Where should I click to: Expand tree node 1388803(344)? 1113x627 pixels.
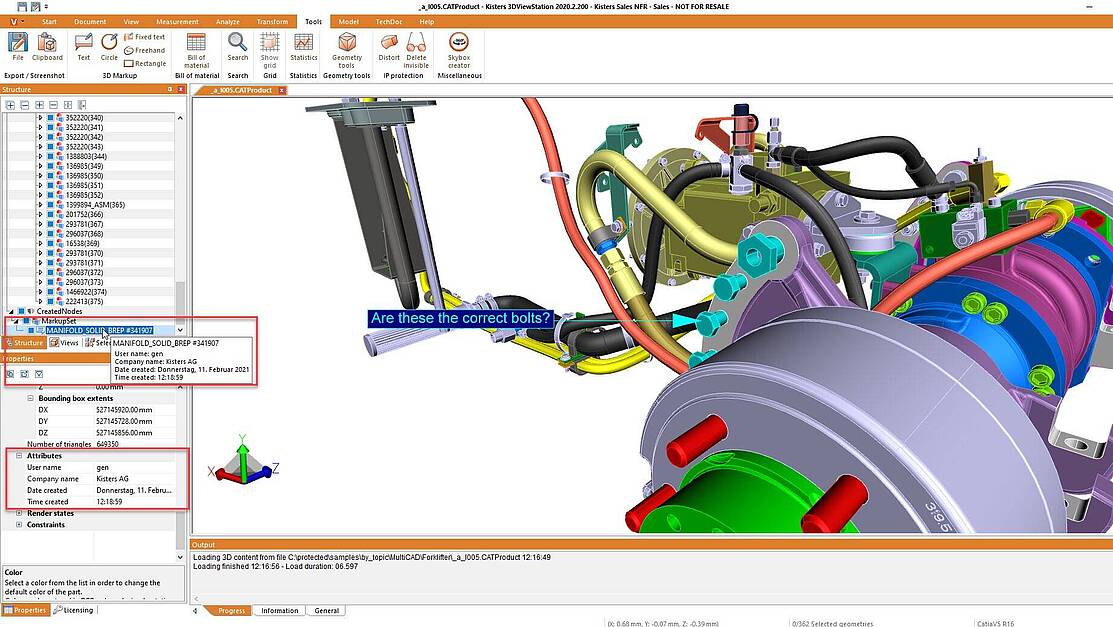click(x=40, y=156)
